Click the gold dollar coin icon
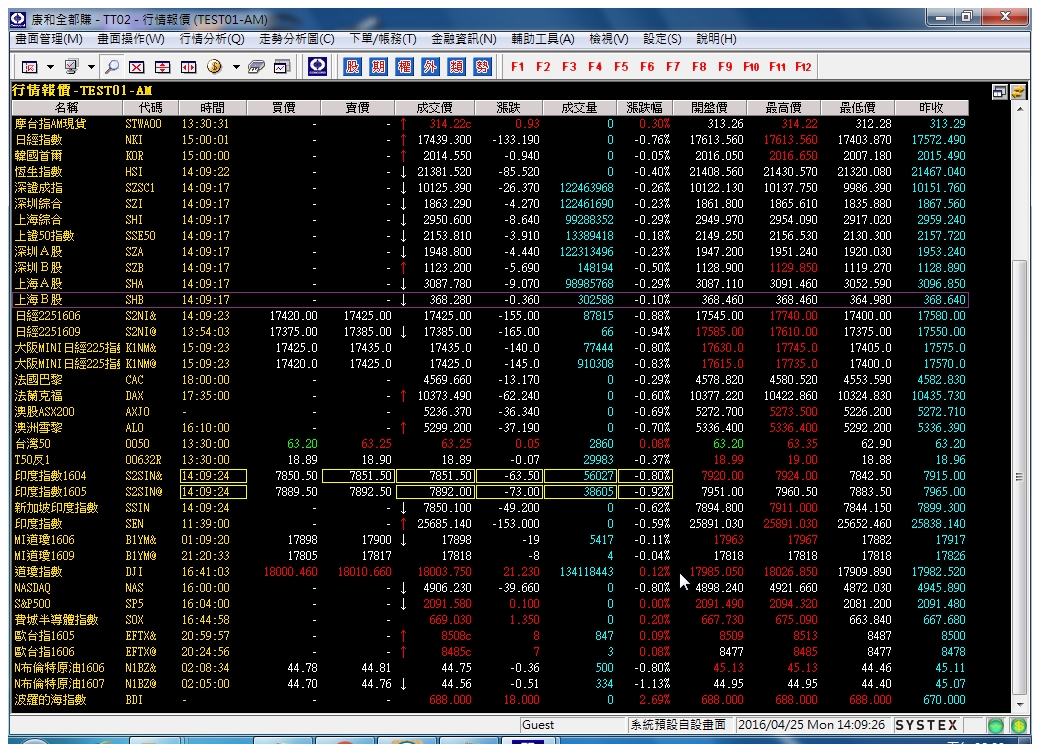1040x744 pixels. pos(214,67)
